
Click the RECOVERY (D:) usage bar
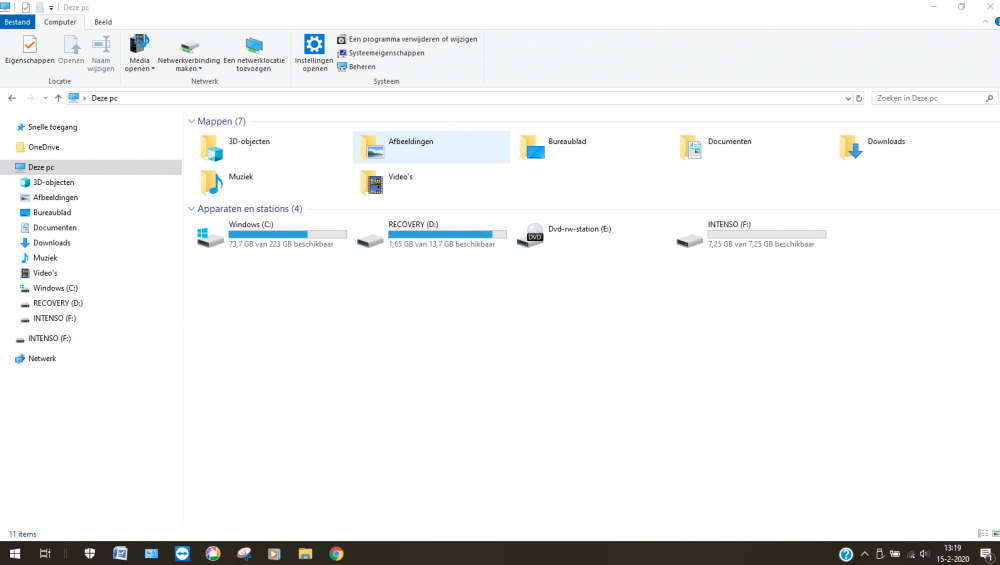[x=447, y=234]
